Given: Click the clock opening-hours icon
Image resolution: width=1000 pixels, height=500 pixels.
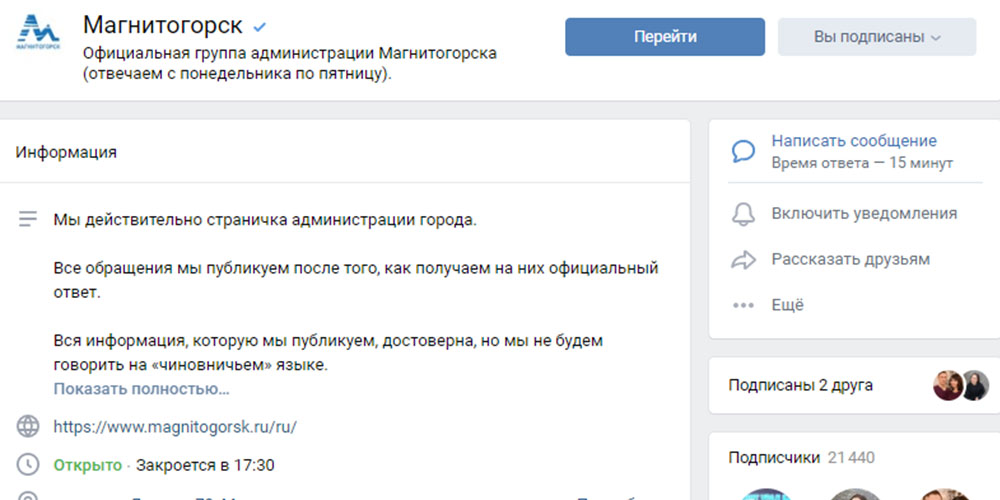Looking at the screenshot, I should tap(27, 465).
